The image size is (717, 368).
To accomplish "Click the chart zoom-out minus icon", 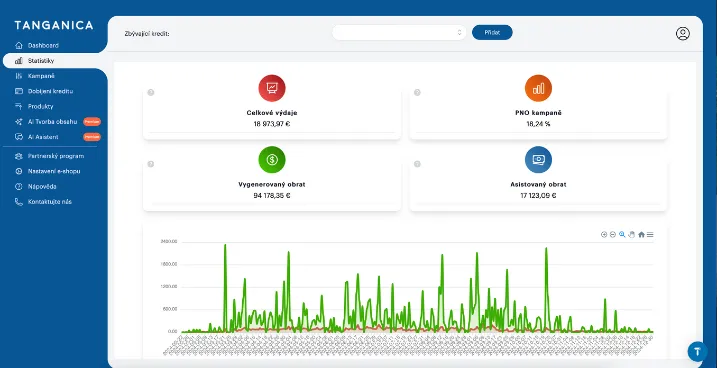I will [613, 235].
